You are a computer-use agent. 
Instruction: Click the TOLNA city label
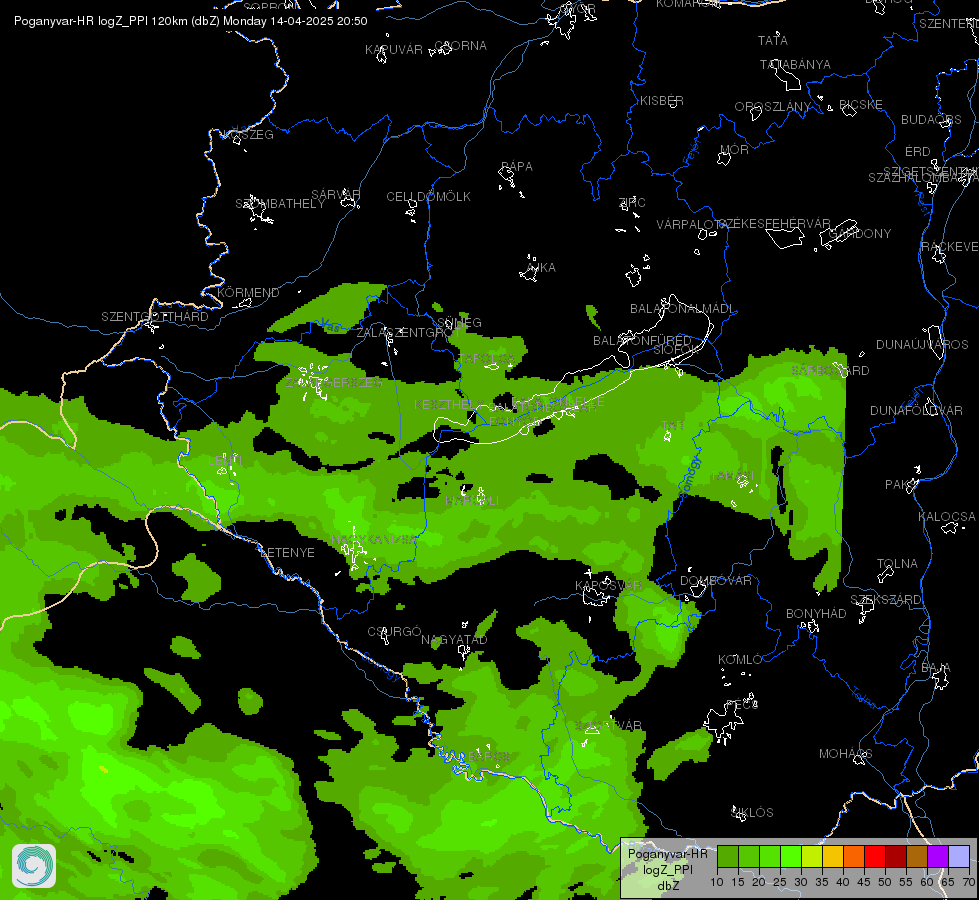click(x=898, y=564)
